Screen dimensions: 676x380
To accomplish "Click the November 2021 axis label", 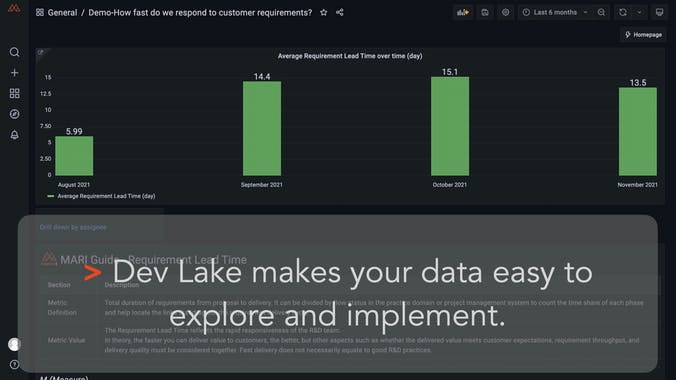I will point(638,185).
